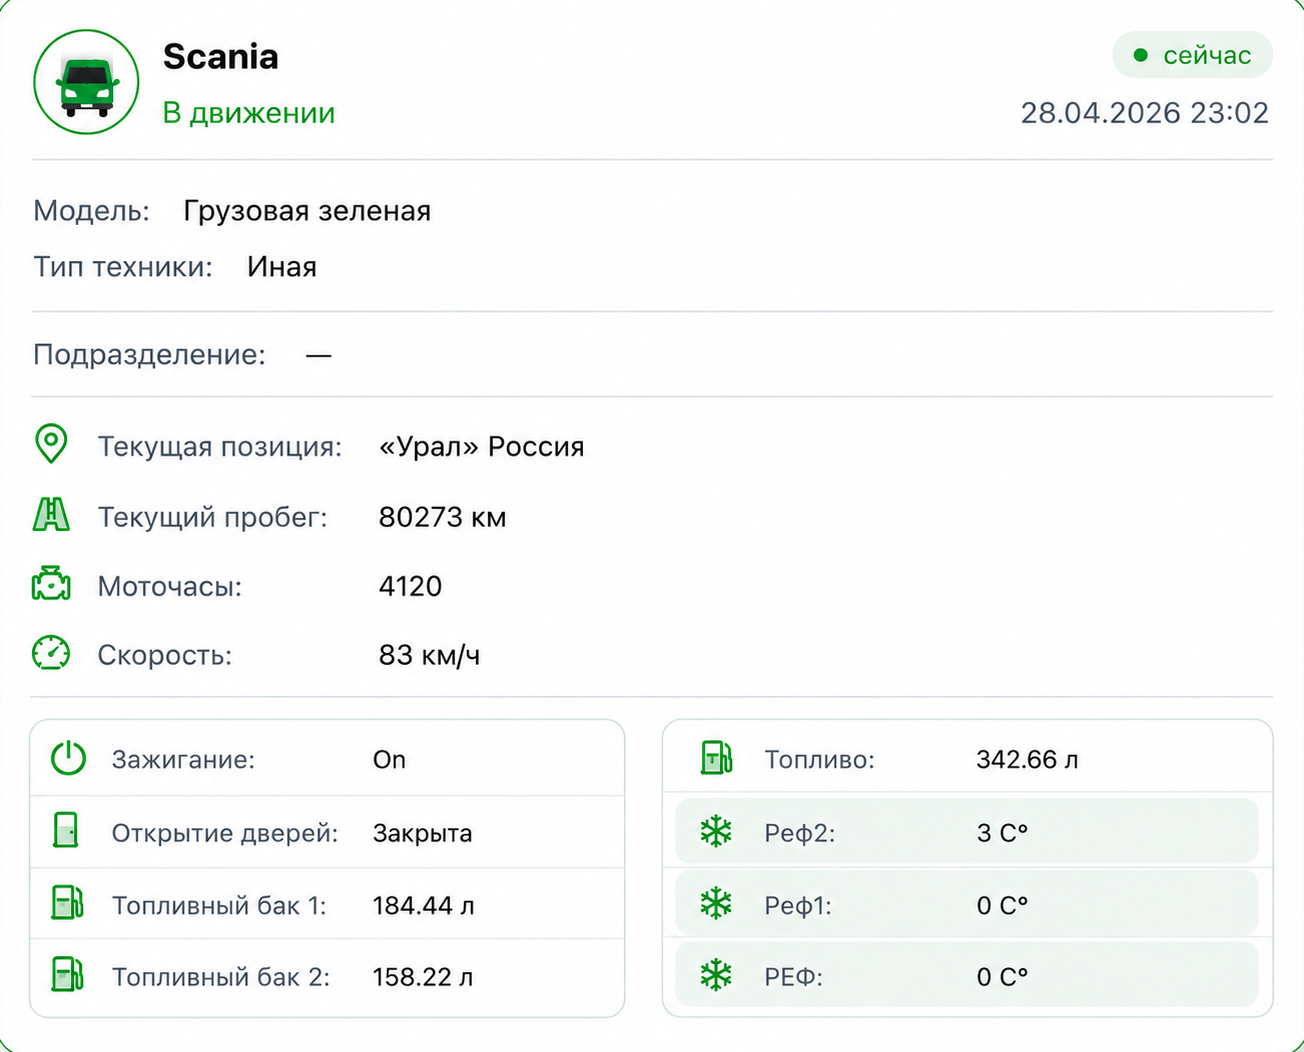The height and width of the screenshot is (1052, 1304).
Task: Click the 'Зажигание:' label
Action: [183, 760]
